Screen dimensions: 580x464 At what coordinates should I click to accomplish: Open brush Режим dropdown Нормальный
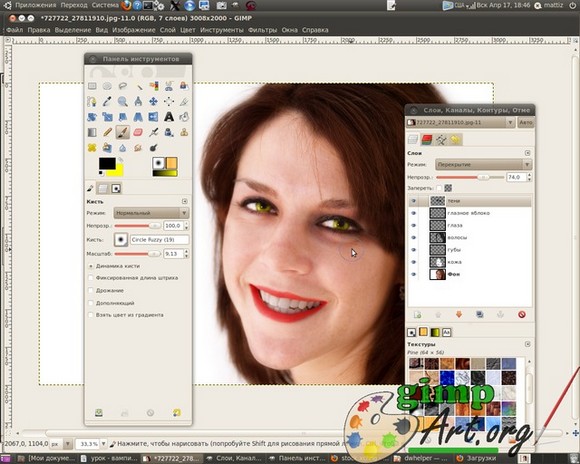pyautogui.click(x=151, y=213)
